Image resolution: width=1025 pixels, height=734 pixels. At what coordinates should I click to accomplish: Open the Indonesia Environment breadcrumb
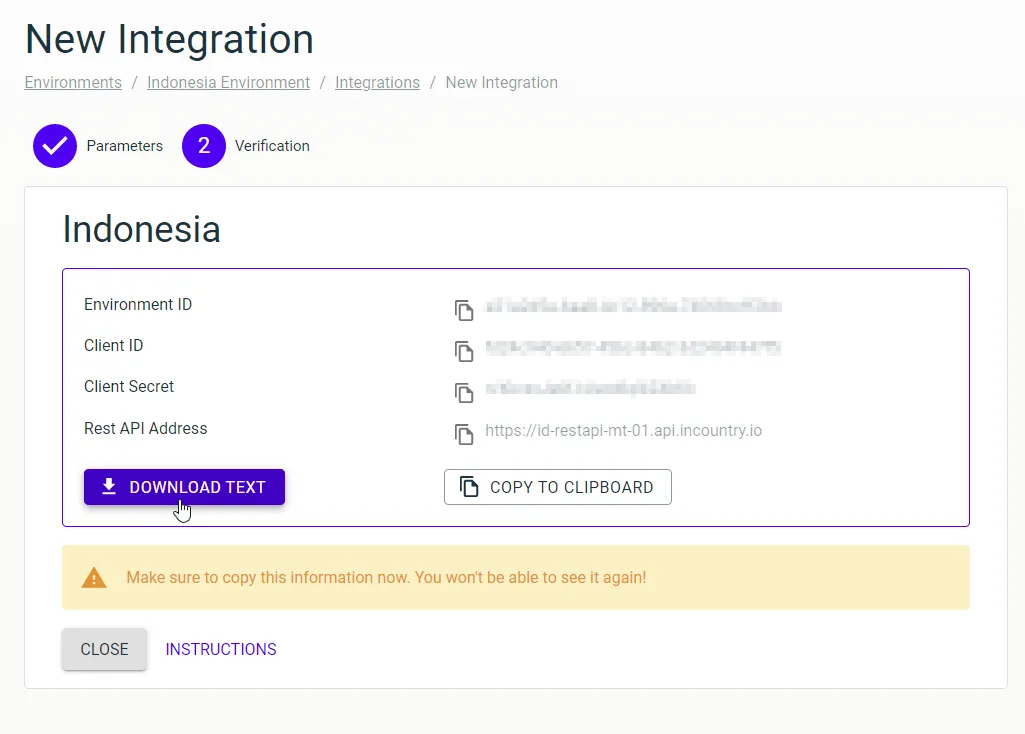[x=228, y=82]
